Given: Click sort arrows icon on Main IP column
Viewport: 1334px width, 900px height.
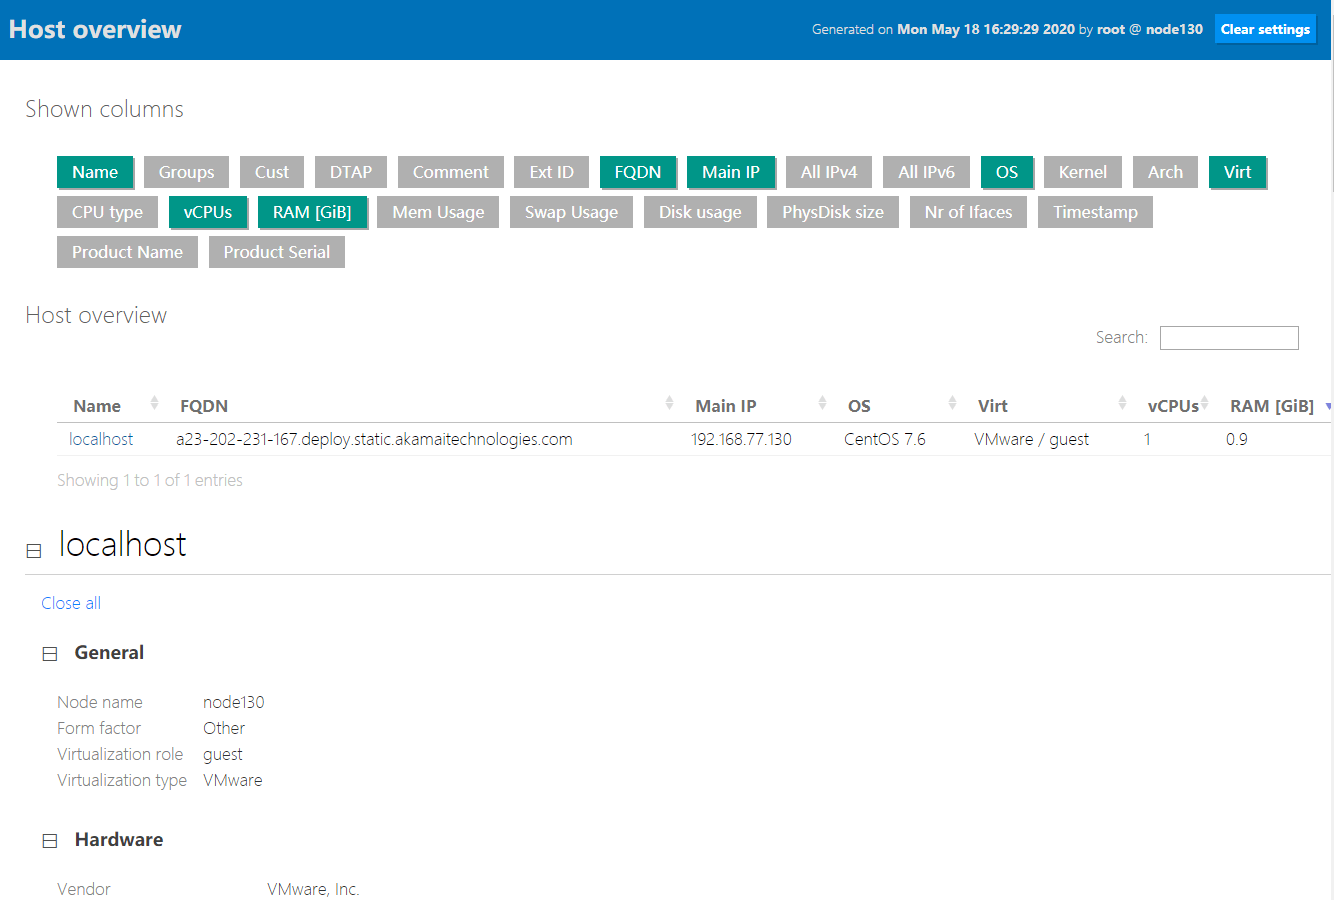Looking at the screenshot, I should point(822,403).
